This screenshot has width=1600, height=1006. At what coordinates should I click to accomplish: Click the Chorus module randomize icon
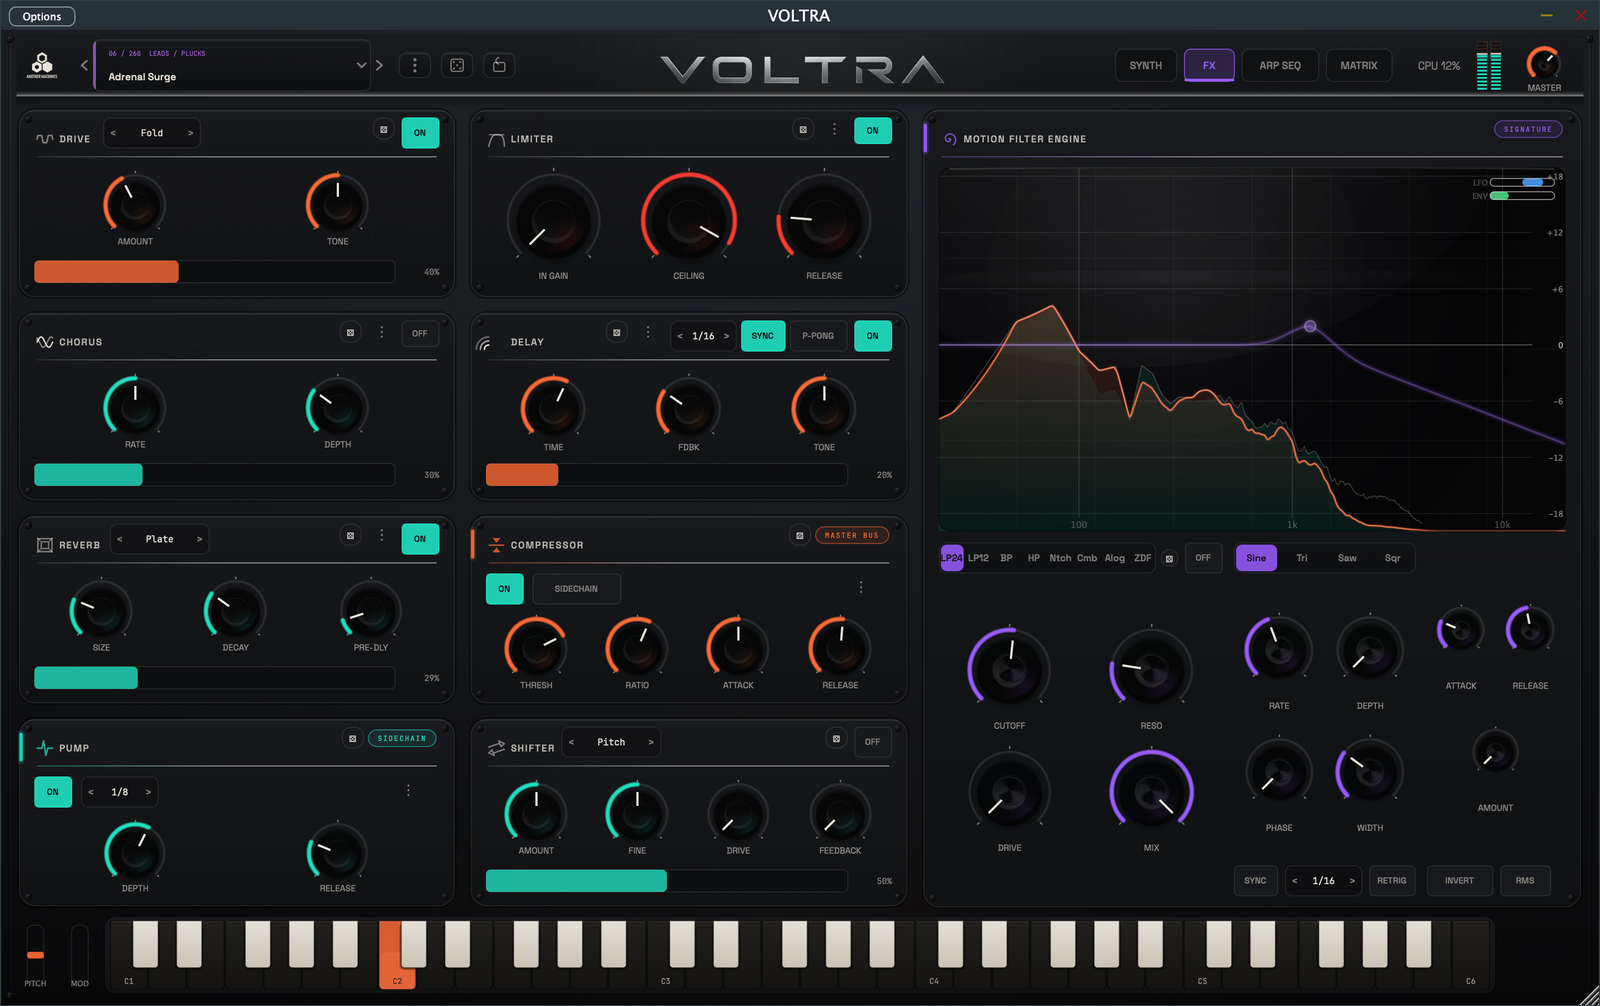pyautogui.click(x=350, y=333)
